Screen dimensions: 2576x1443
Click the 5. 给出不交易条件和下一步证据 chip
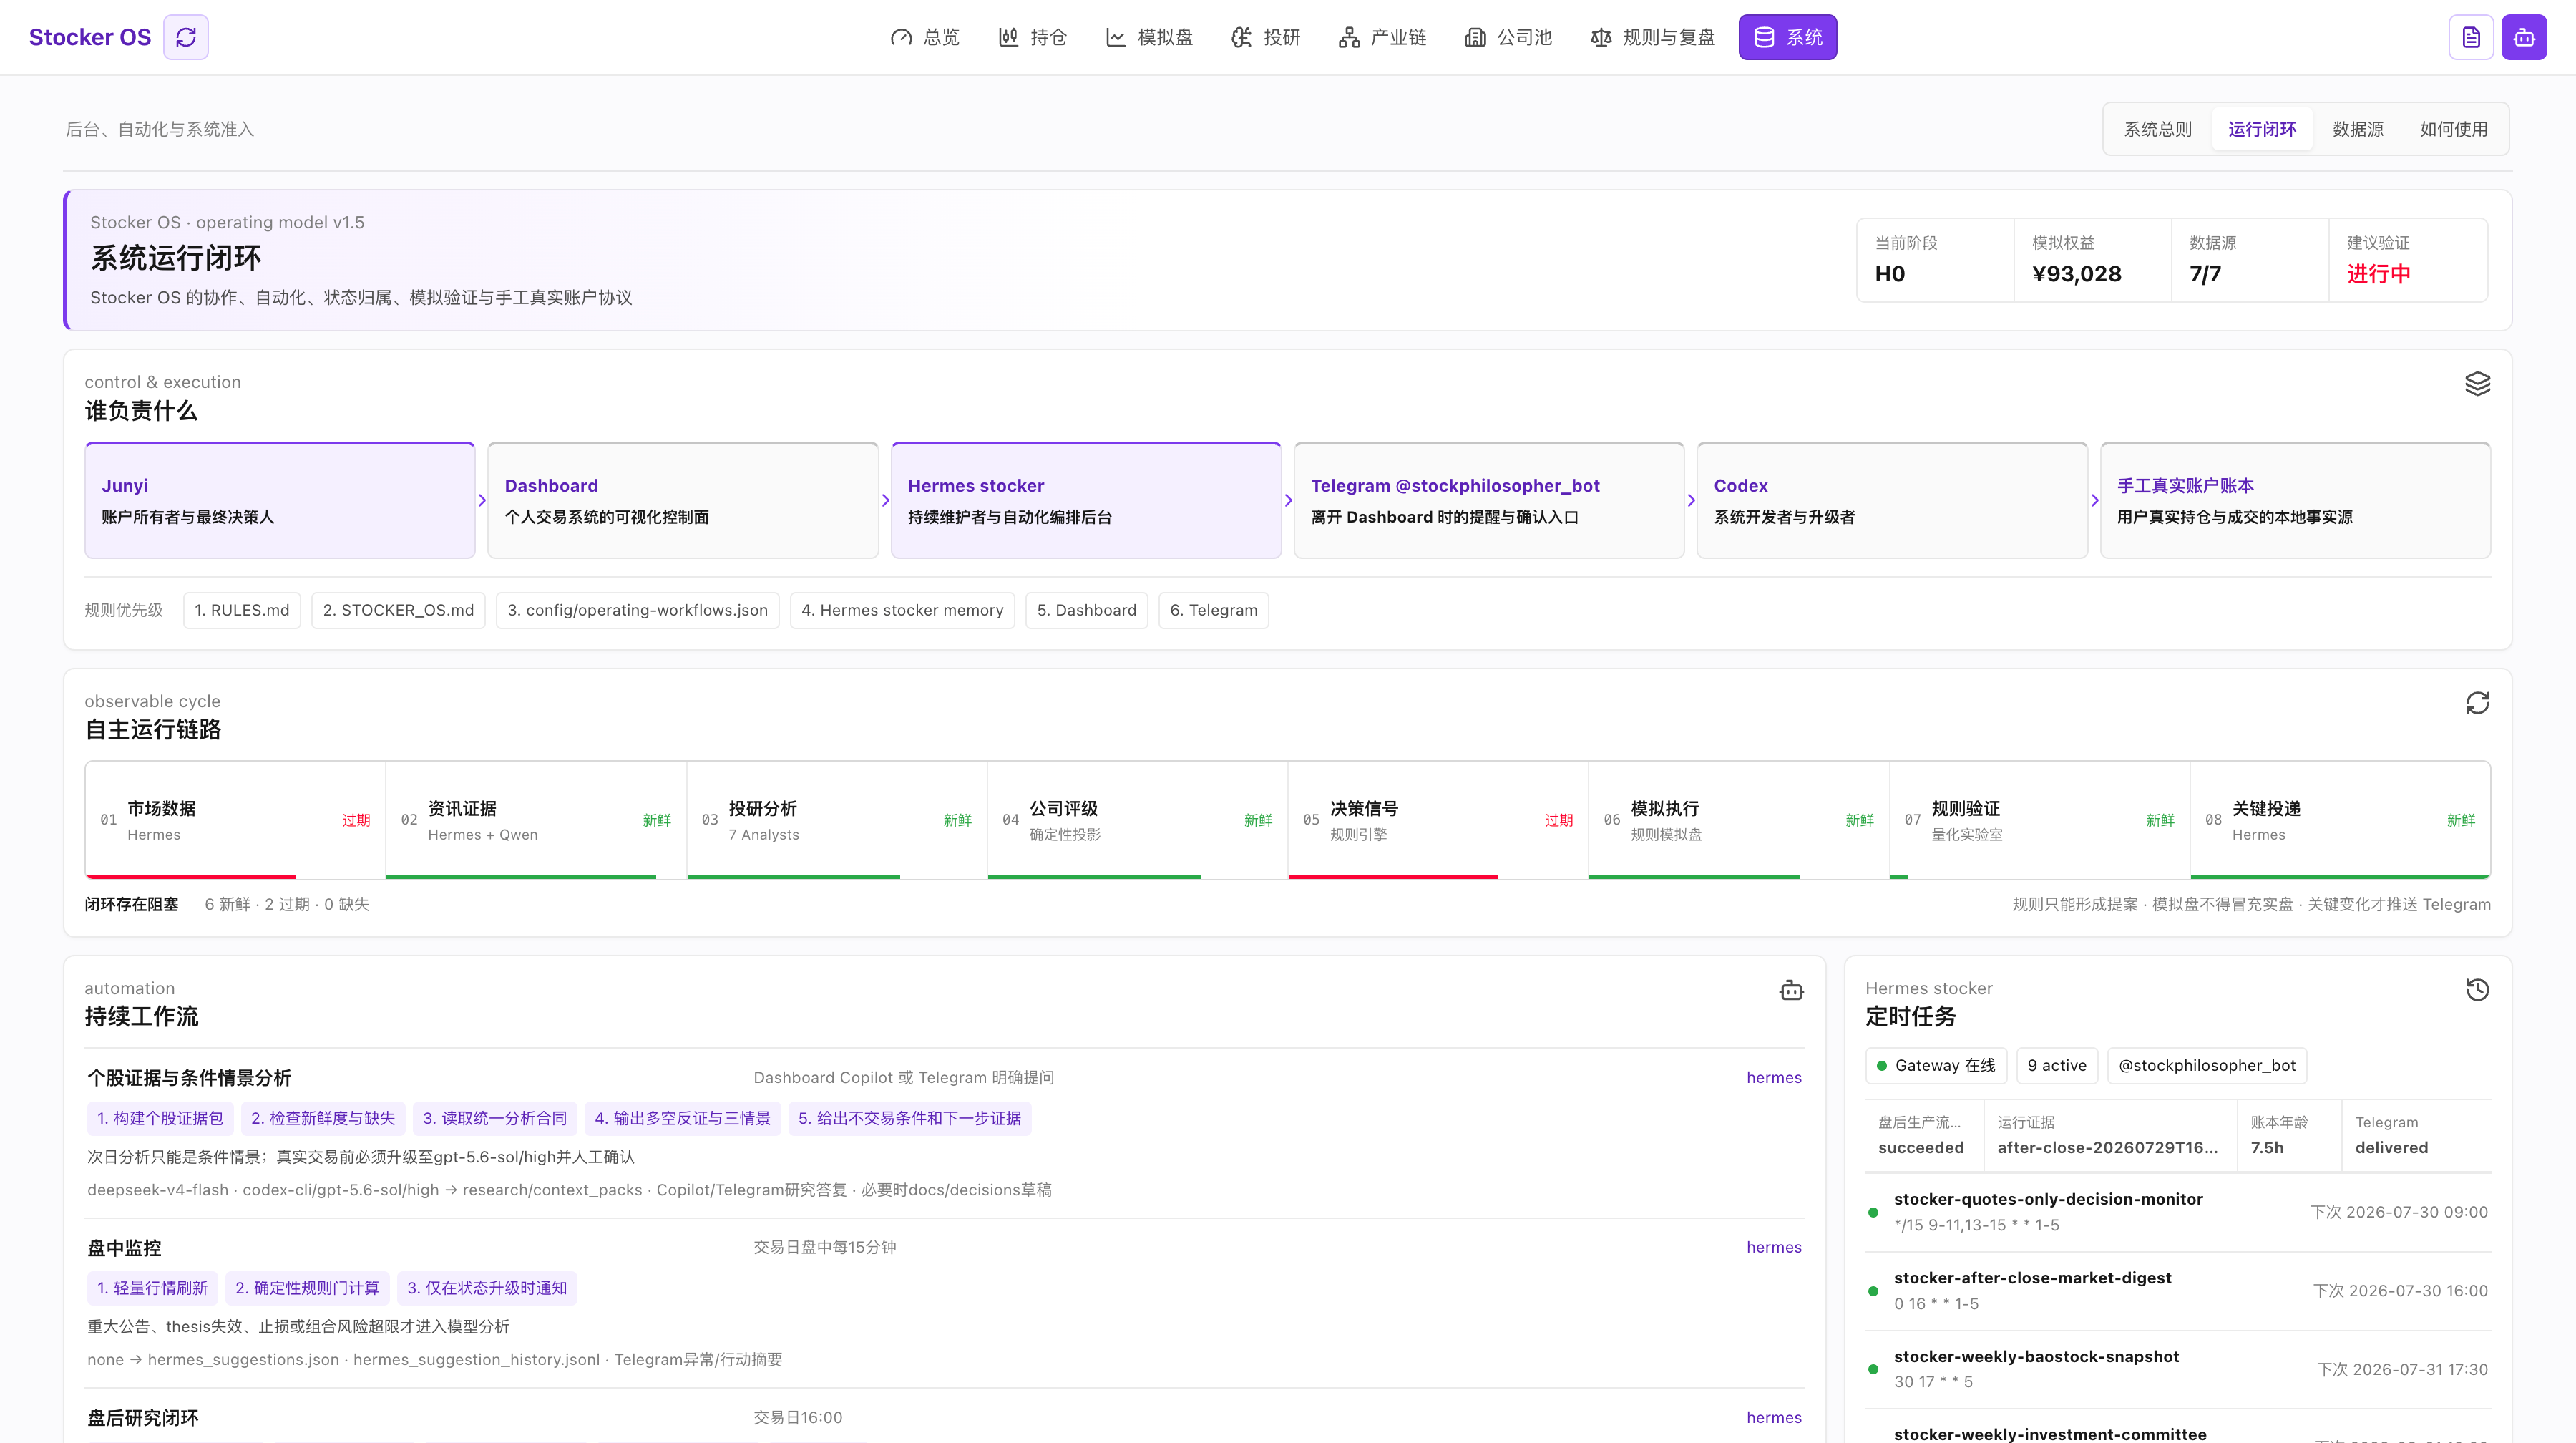coord(910,1118)
